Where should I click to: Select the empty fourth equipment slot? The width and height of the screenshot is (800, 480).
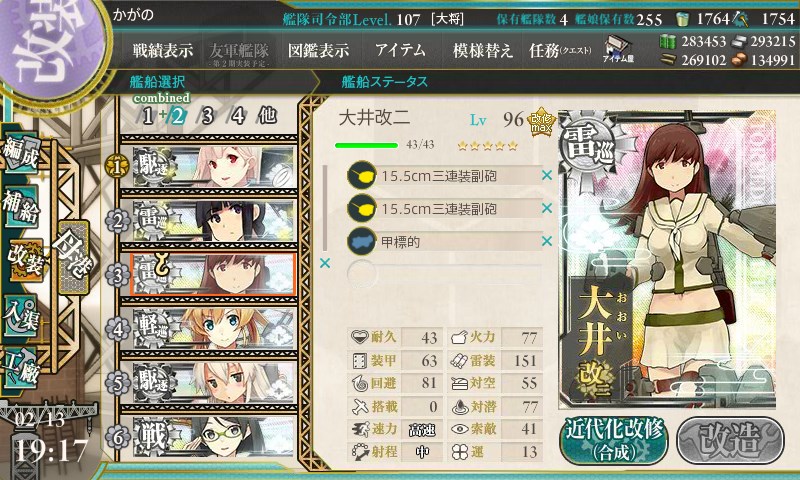point(444,274)
